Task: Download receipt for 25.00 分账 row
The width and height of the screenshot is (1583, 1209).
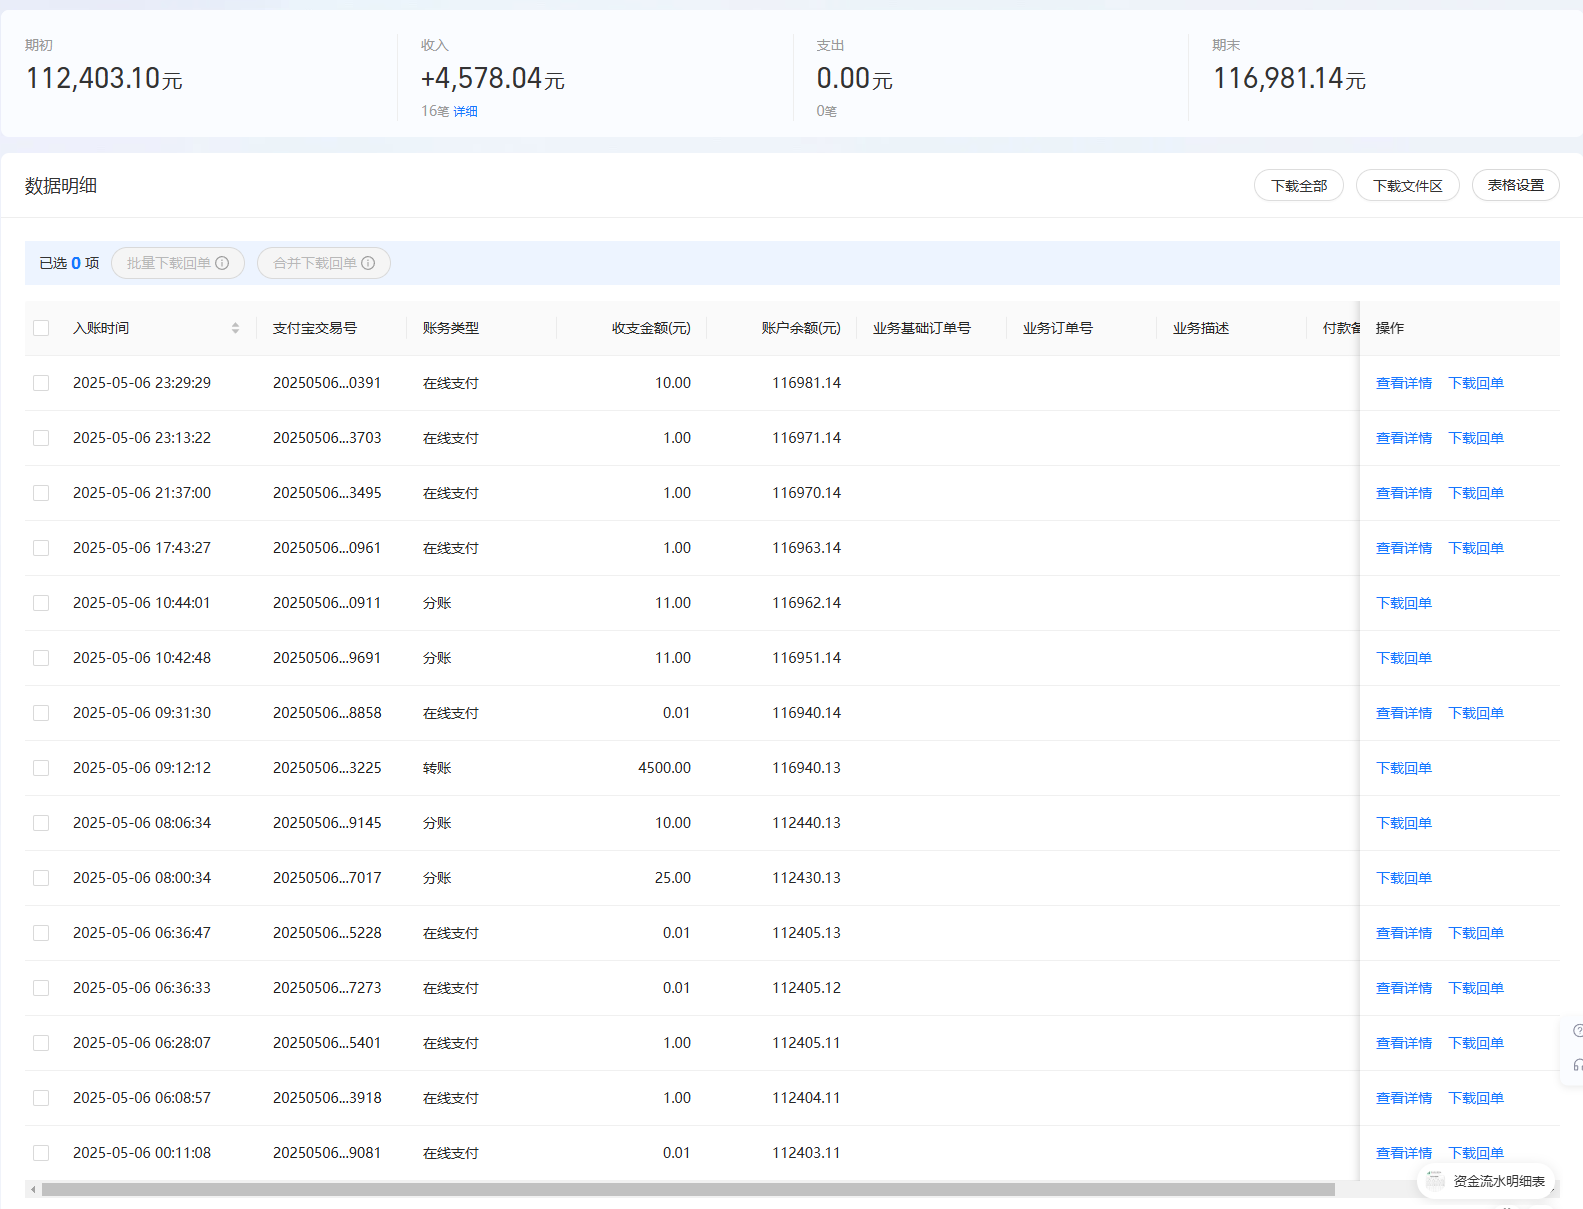Action: (1403, 878)
